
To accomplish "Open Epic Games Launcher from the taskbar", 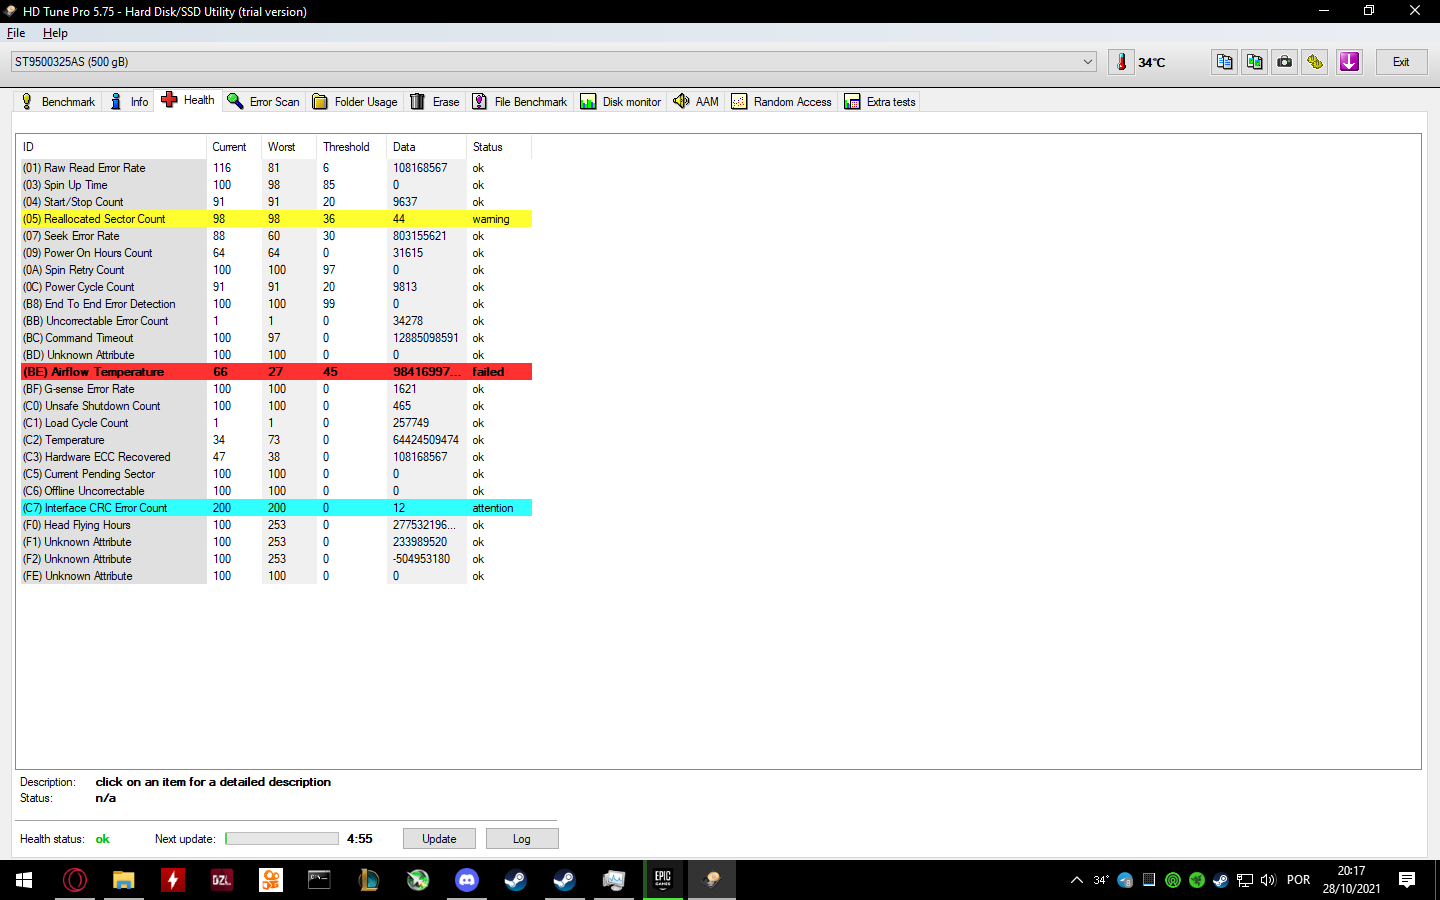I will [662, 880].
